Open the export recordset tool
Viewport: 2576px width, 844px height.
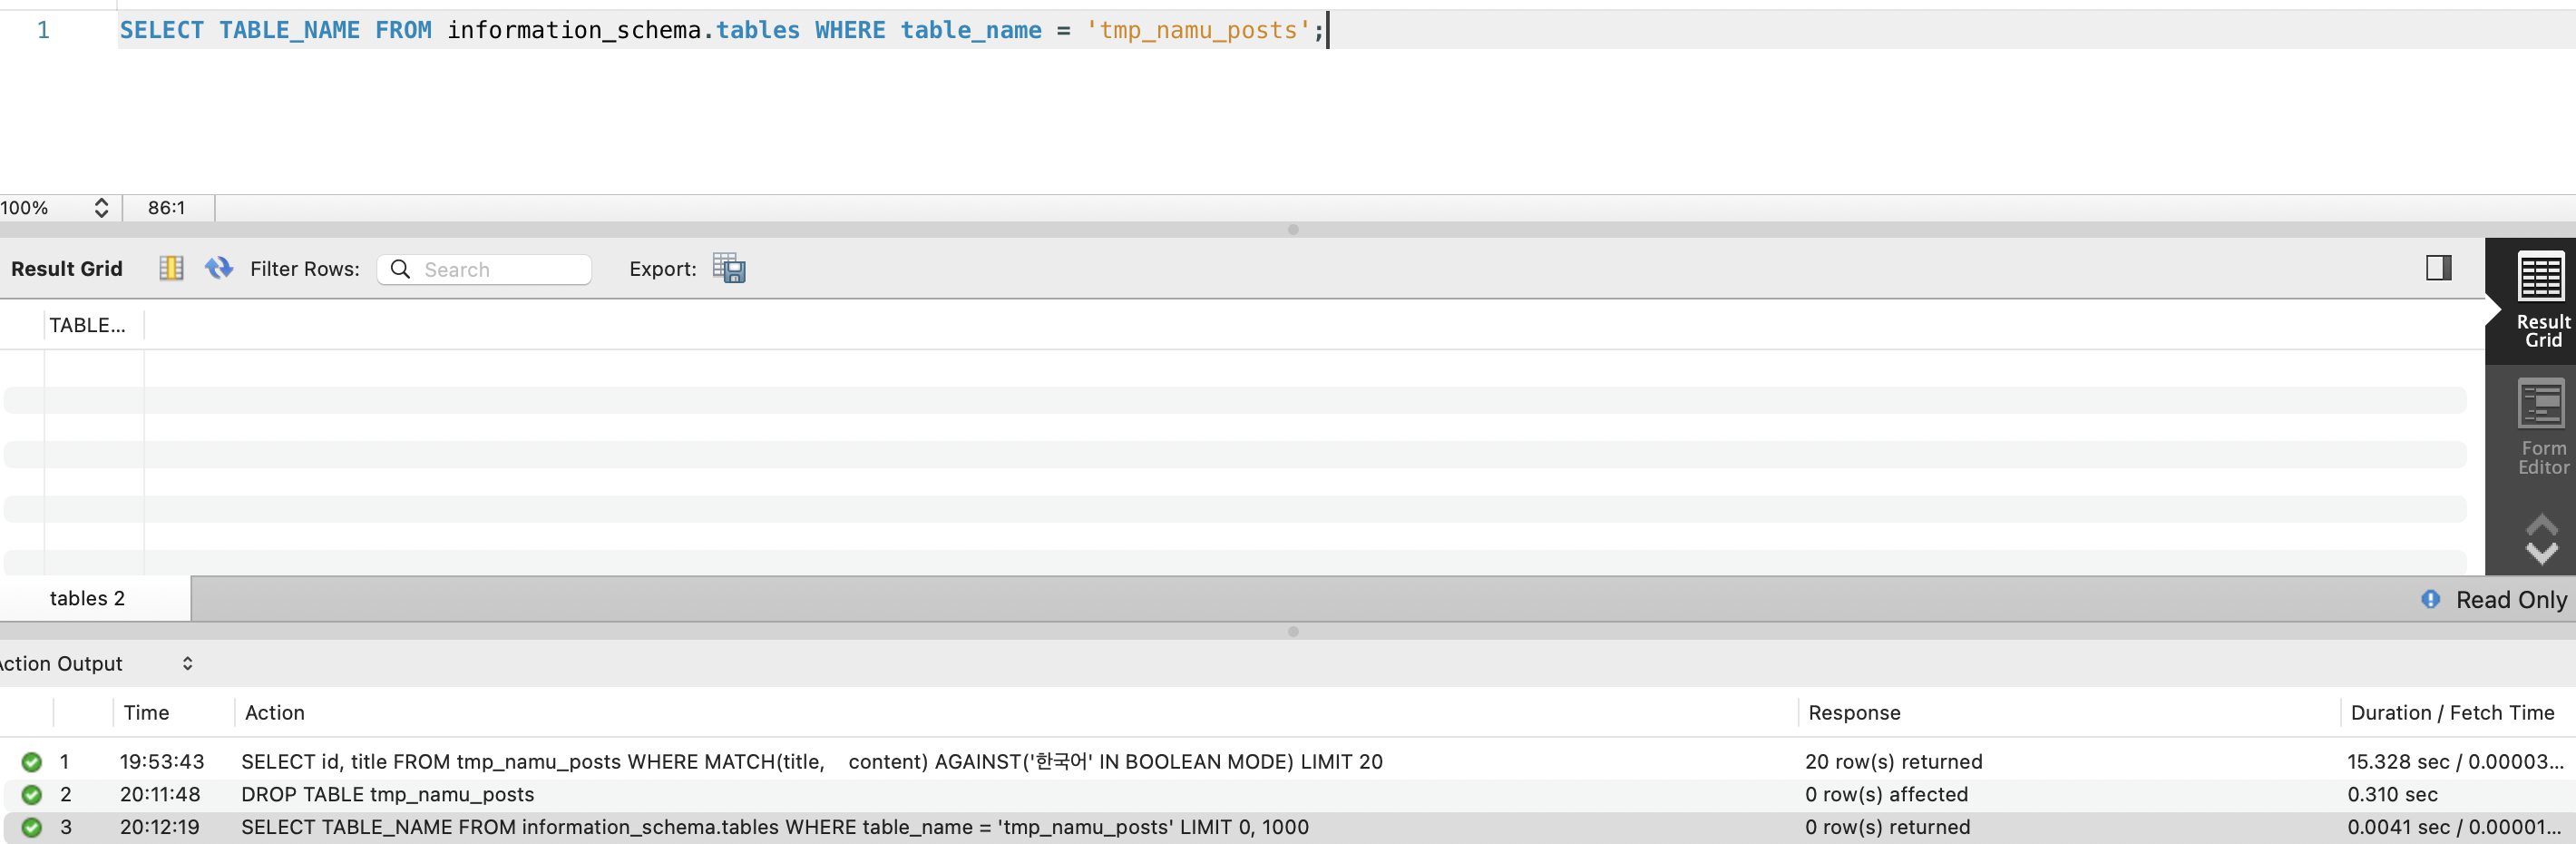click(x=729, y=269)
